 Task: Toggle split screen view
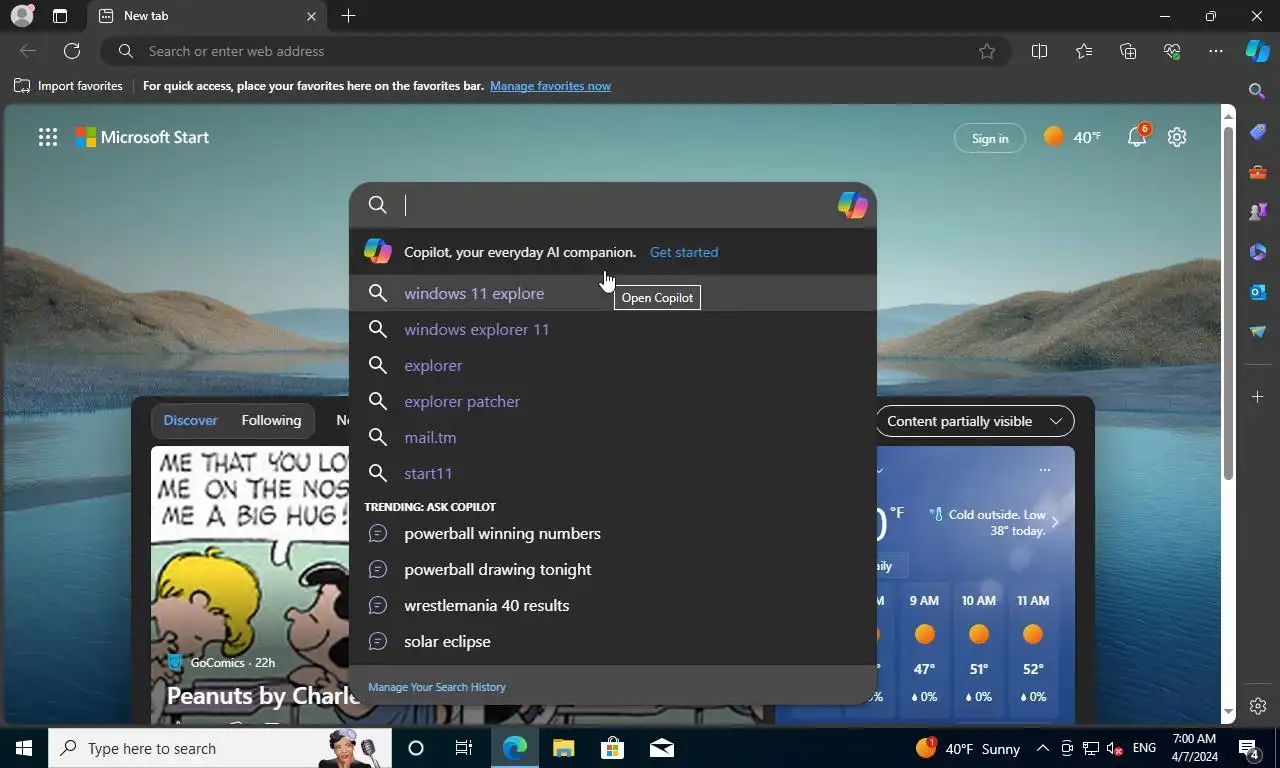(1039, 51)
